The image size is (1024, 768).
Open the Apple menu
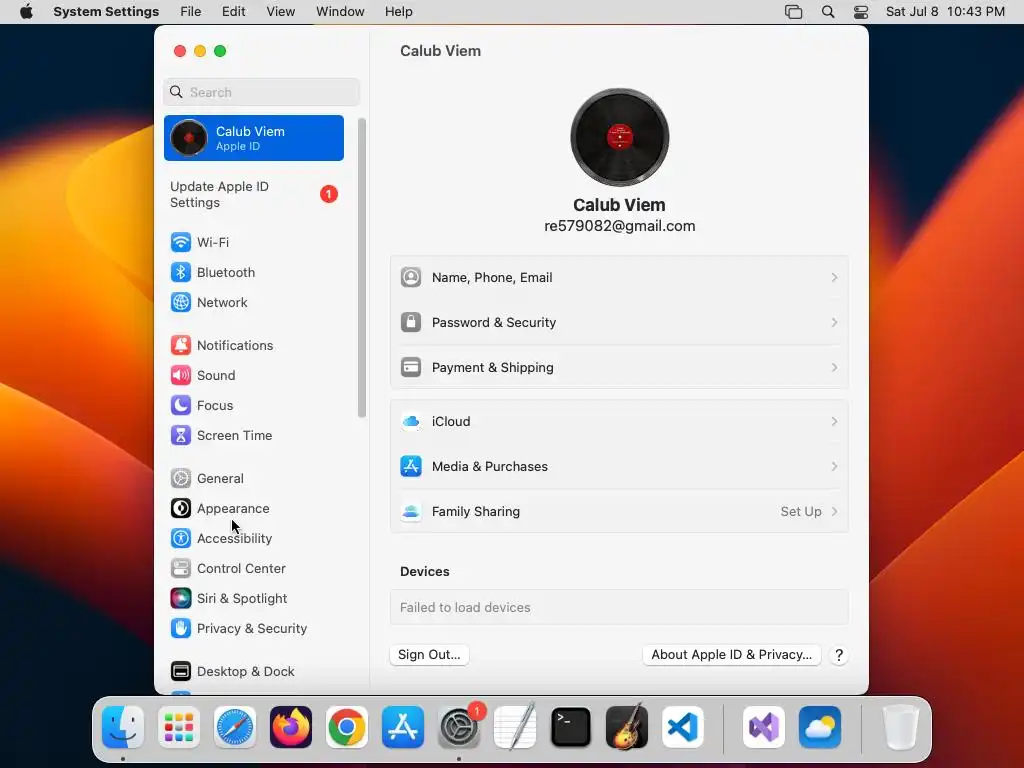(26, 12)
